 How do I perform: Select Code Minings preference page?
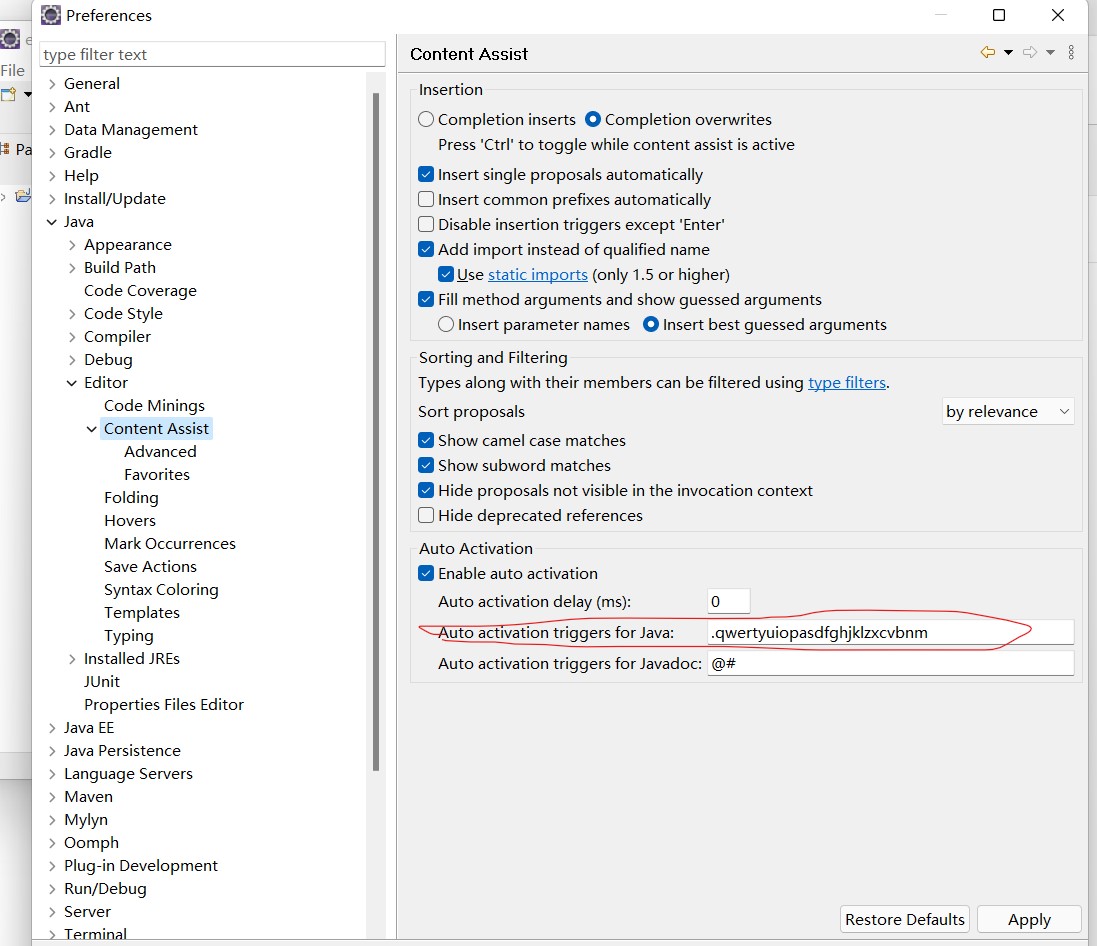(x=154, y=406)
